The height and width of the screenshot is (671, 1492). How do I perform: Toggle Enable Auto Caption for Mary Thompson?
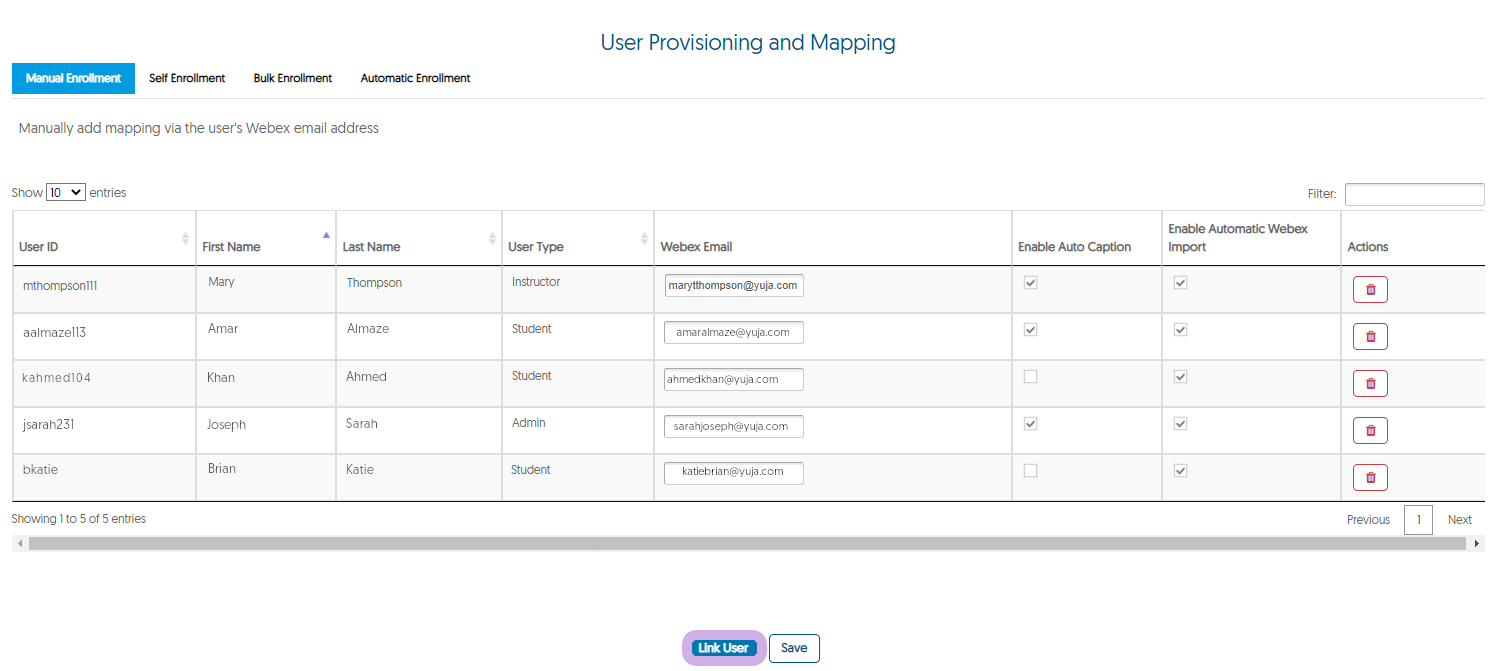[x=1031, y=283]
